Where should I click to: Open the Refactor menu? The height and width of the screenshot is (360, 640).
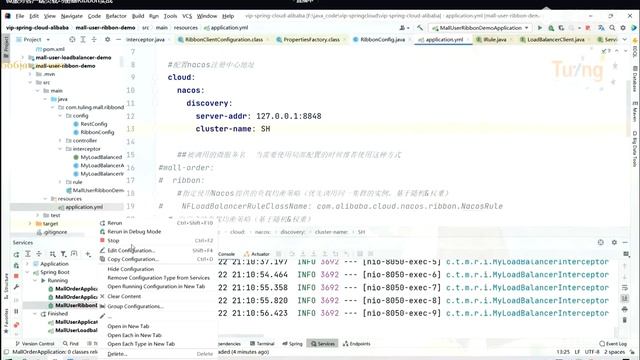pyautogui.click(x=116, y=16)
